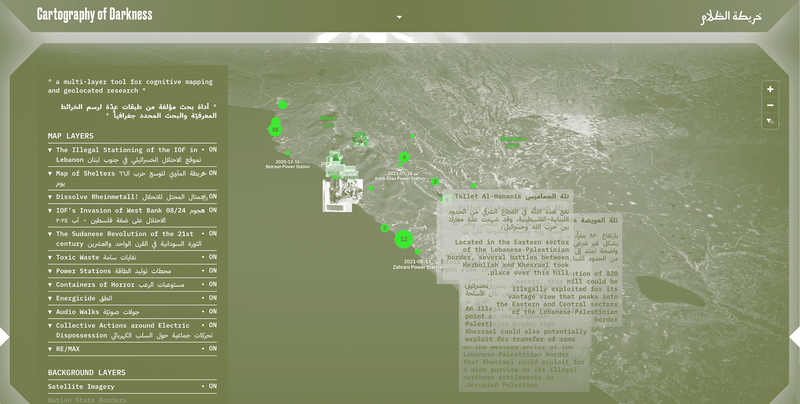800x404 pixels.
Task: Expand the Toxic Waste layer triangle
Action: (x=50, y=257)
